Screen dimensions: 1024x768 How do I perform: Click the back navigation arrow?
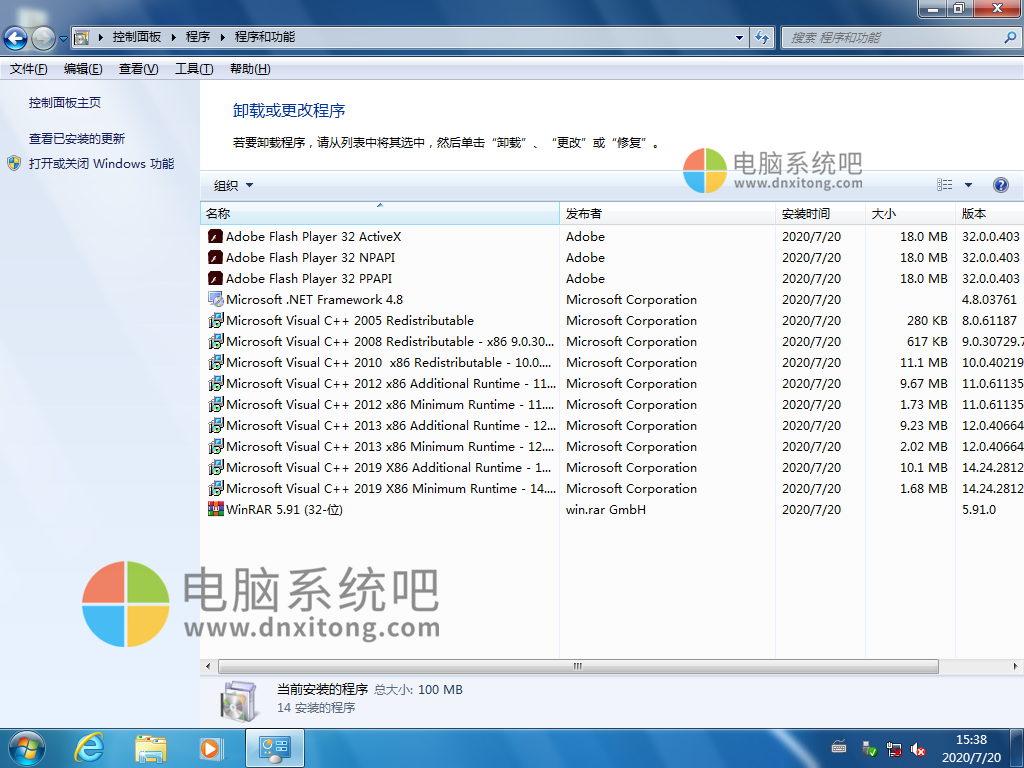click(14, 39)
